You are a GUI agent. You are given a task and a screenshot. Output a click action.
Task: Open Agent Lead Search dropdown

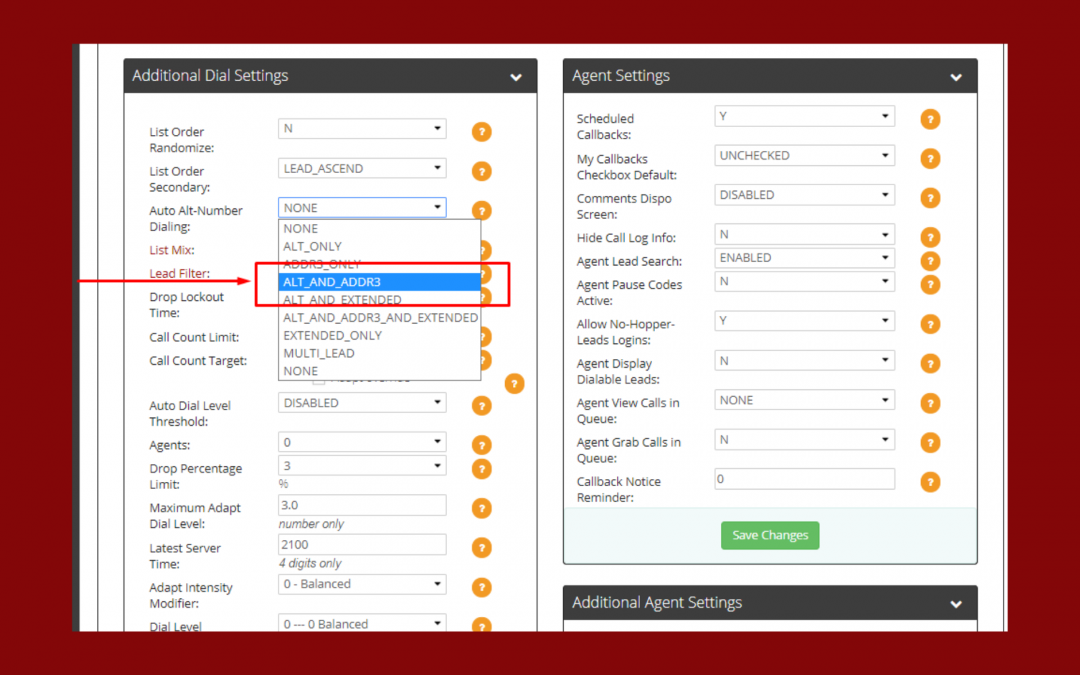point(804,258)
